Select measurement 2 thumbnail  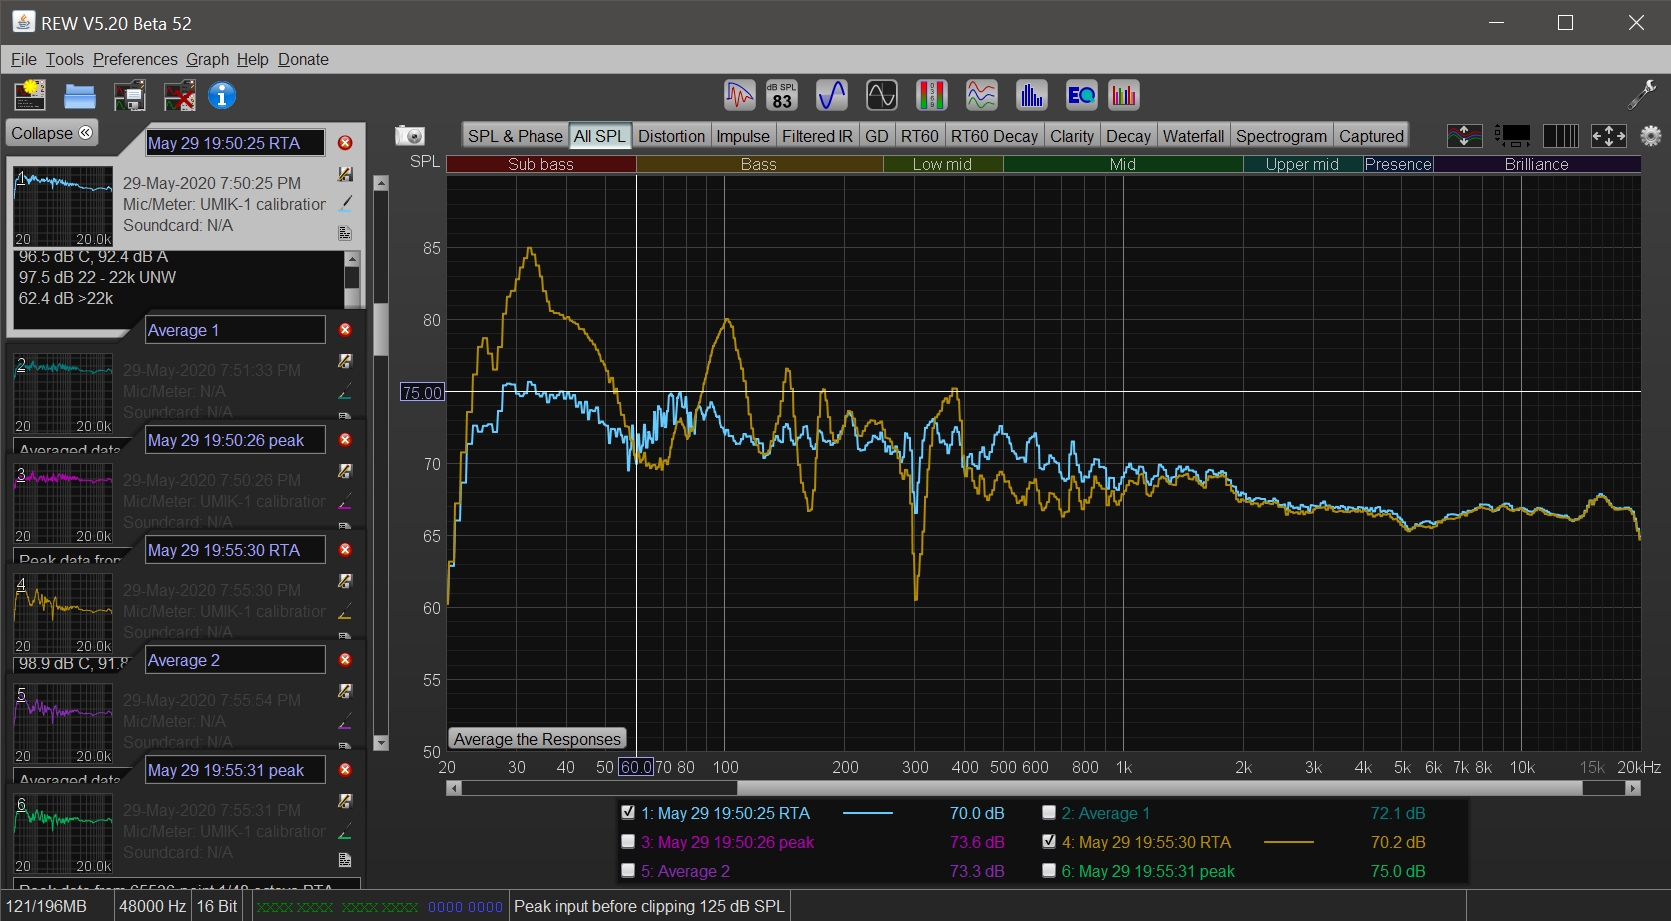pyautogui.click(x=63, y=392)
